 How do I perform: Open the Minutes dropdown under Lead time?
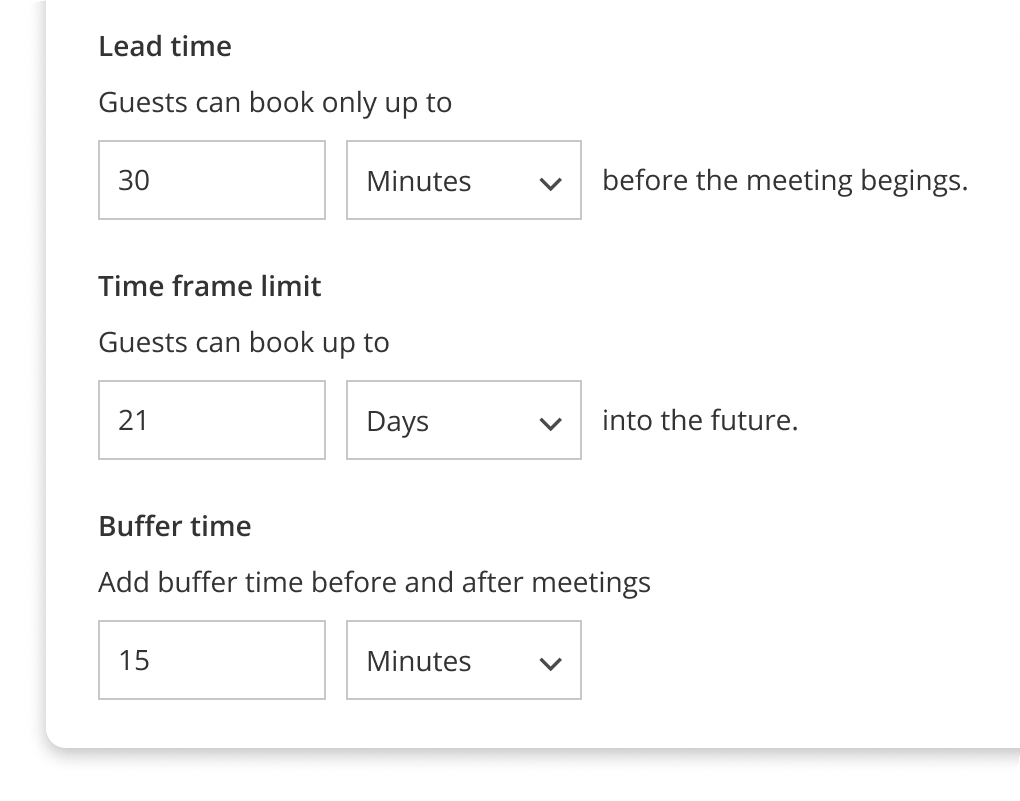click(x=463, y=180)
